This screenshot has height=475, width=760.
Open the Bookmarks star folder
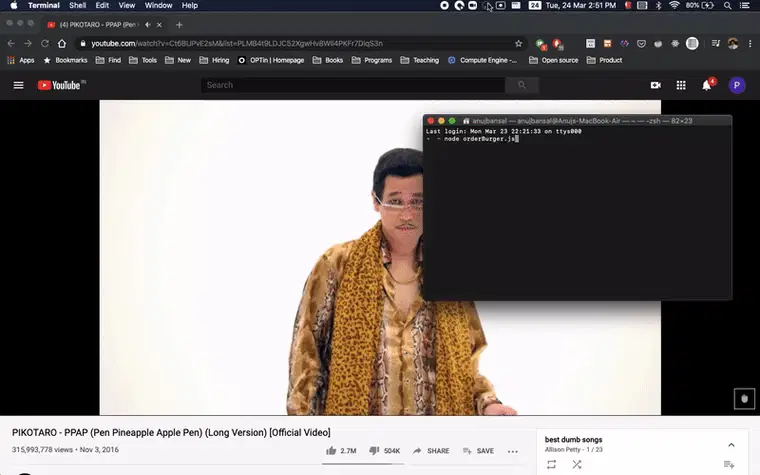[x=65, y=60]
